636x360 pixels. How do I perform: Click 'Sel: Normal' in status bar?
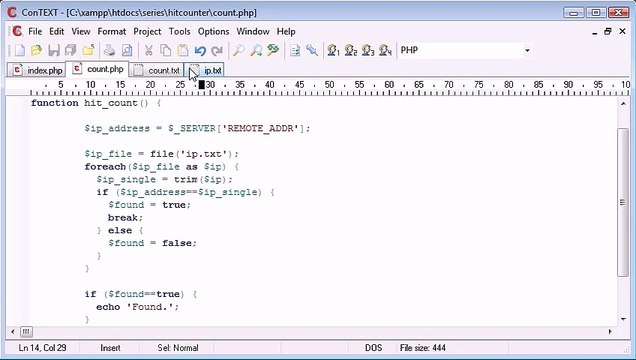178,348
